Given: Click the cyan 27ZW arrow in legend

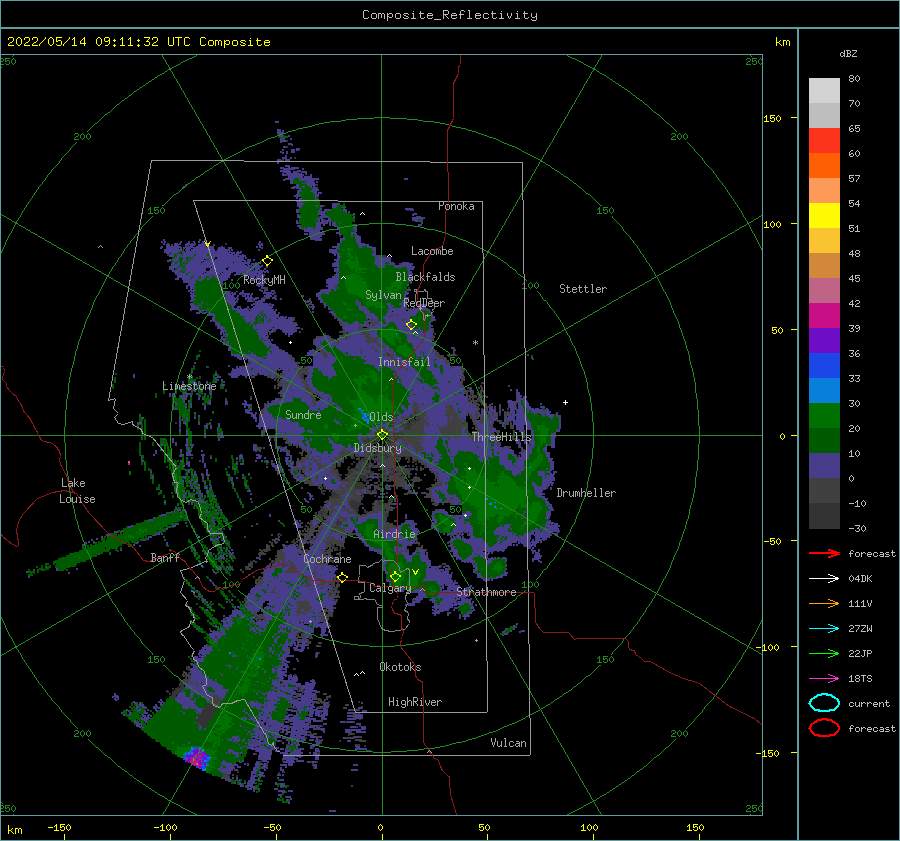Looking at the screenshot, I should pos(824,629).
